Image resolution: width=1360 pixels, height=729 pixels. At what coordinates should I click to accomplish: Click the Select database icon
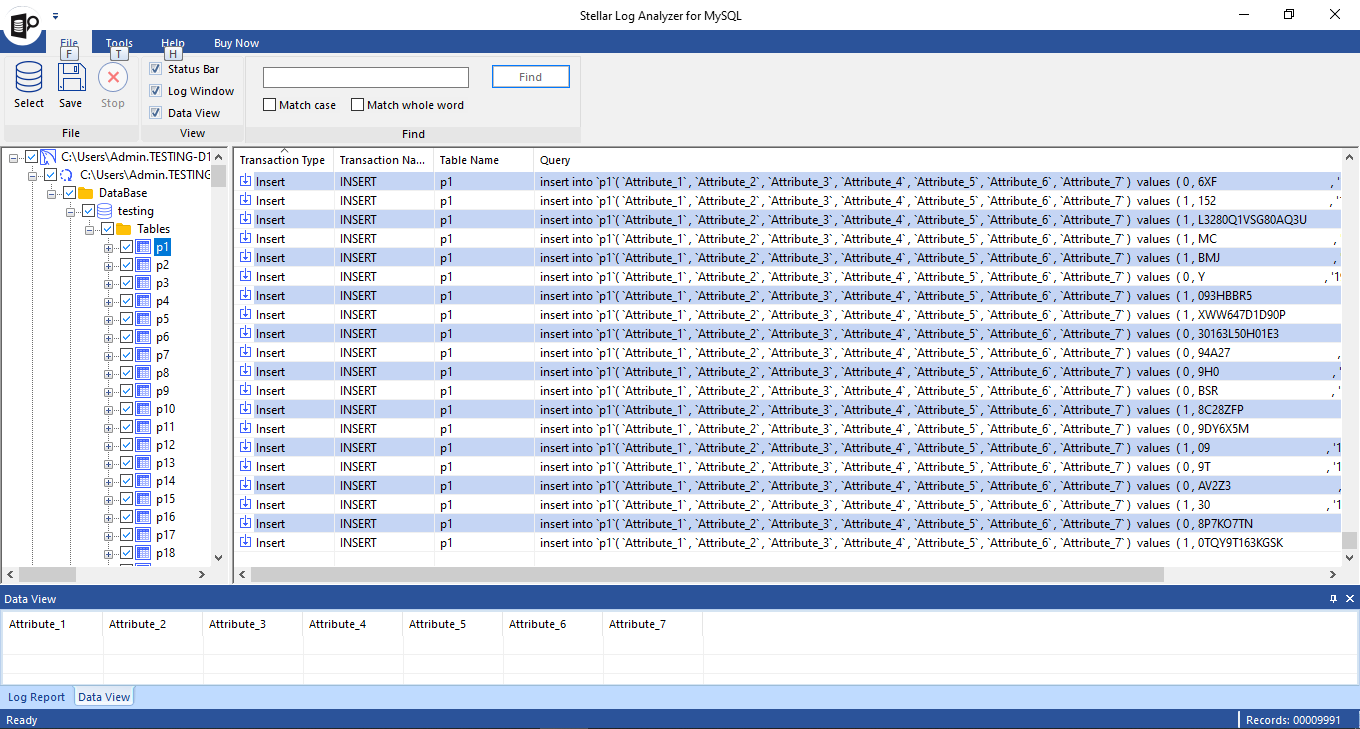tap(29, 77)
